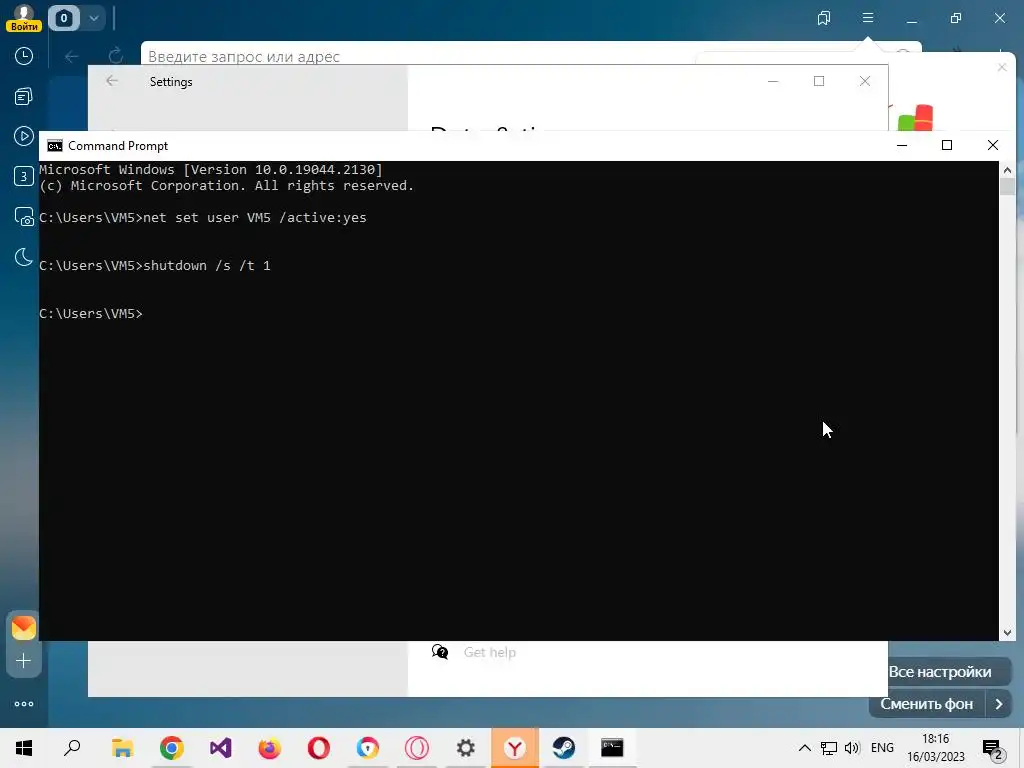Open the mail icon in browser sidebar

(x=24, y=628)
